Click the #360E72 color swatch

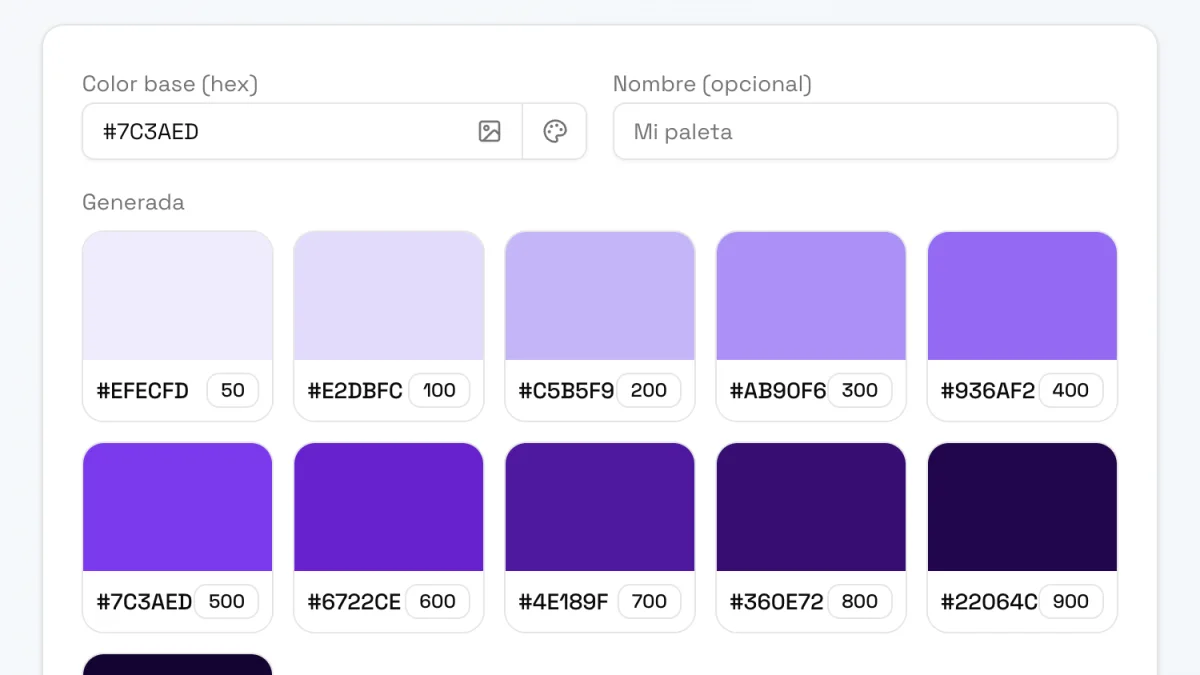point(811,507)
